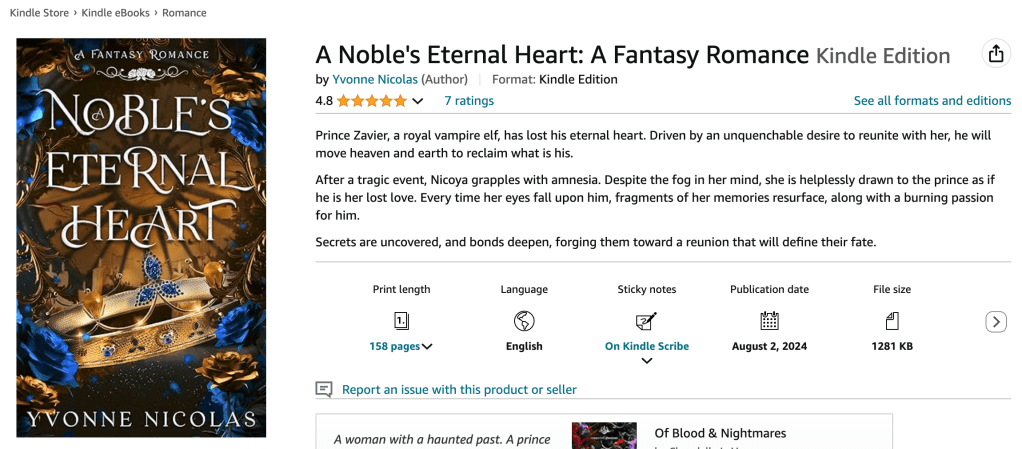Image resolution: width=1022 pixels, height=449 pixels.
Task: Open See all formats and editions
Action: (x=932, y=101)
